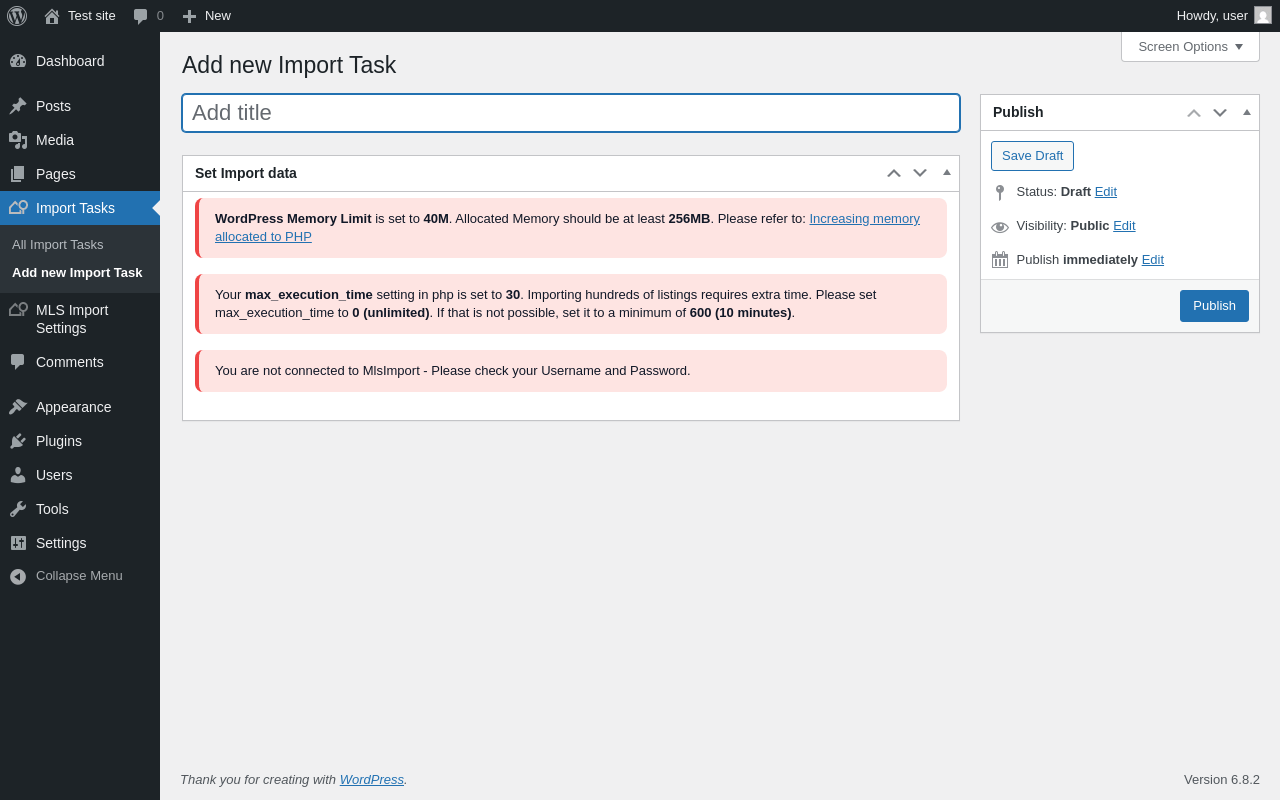Open the Media library icon
1280x800 pixels.
[x=18, y=140]
